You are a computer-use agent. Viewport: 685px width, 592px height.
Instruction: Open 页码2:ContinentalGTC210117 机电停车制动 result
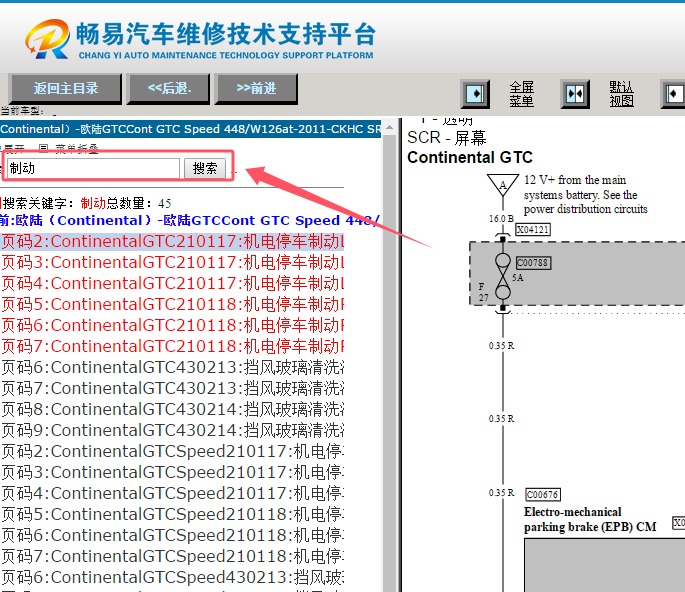tap(173, 242)
